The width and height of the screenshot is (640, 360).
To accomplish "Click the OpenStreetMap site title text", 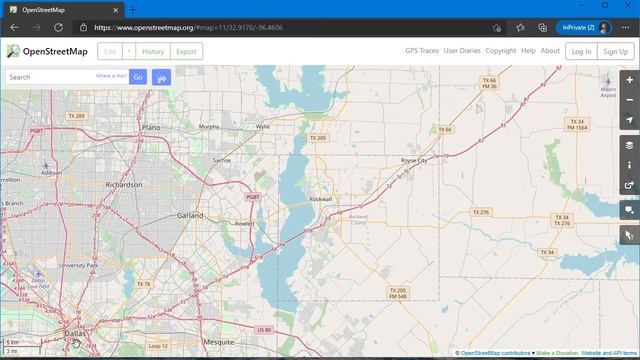I will click(x=55, y=51).
